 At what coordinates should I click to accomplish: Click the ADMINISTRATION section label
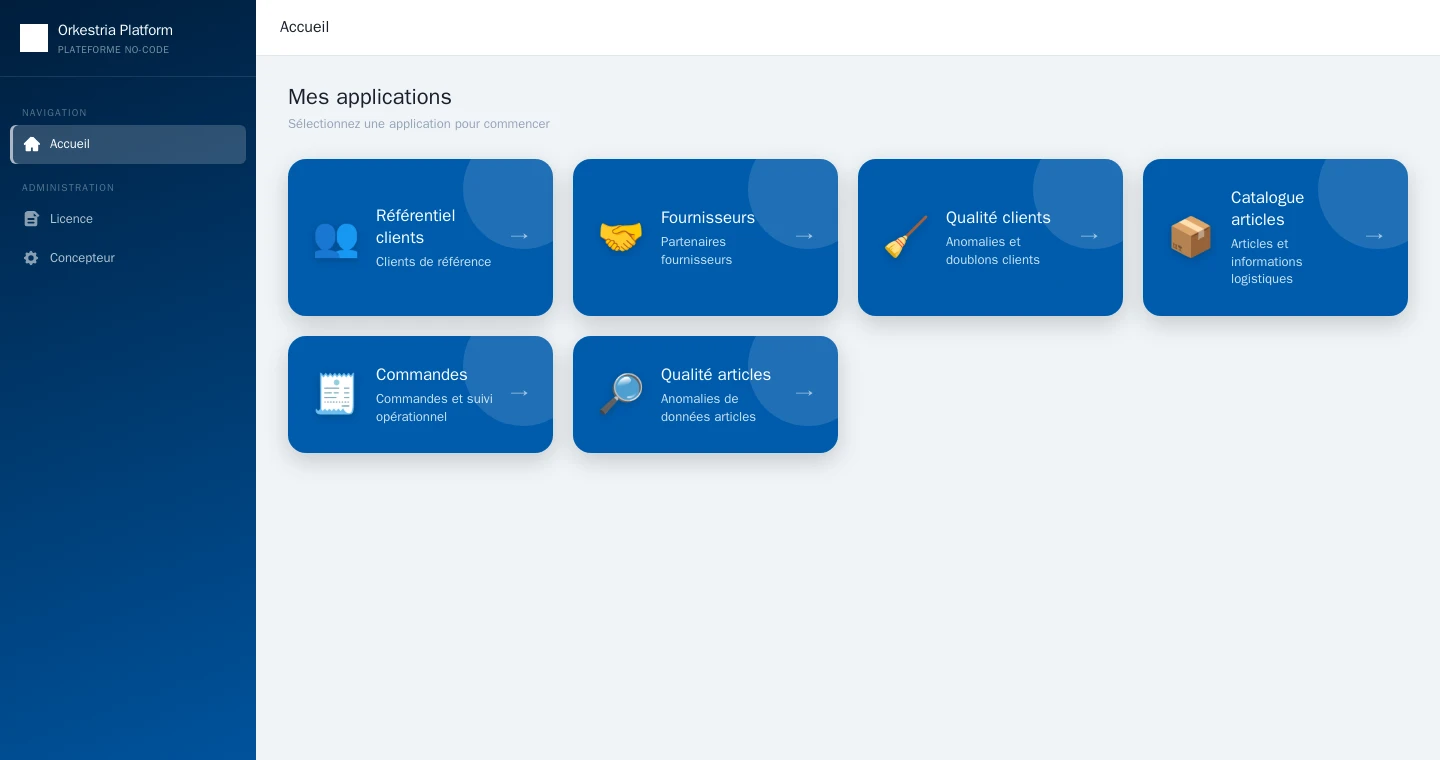tap(68, 188)
